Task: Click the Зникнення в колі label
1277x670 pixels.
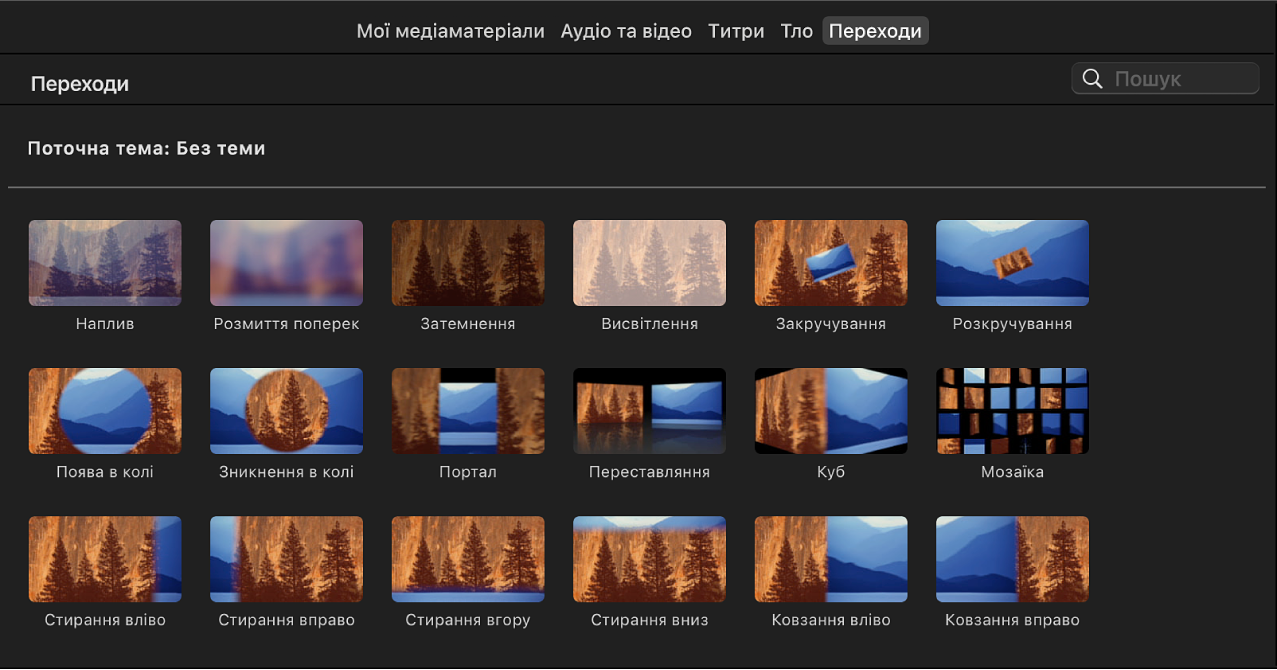Action: tap(286, 472)
